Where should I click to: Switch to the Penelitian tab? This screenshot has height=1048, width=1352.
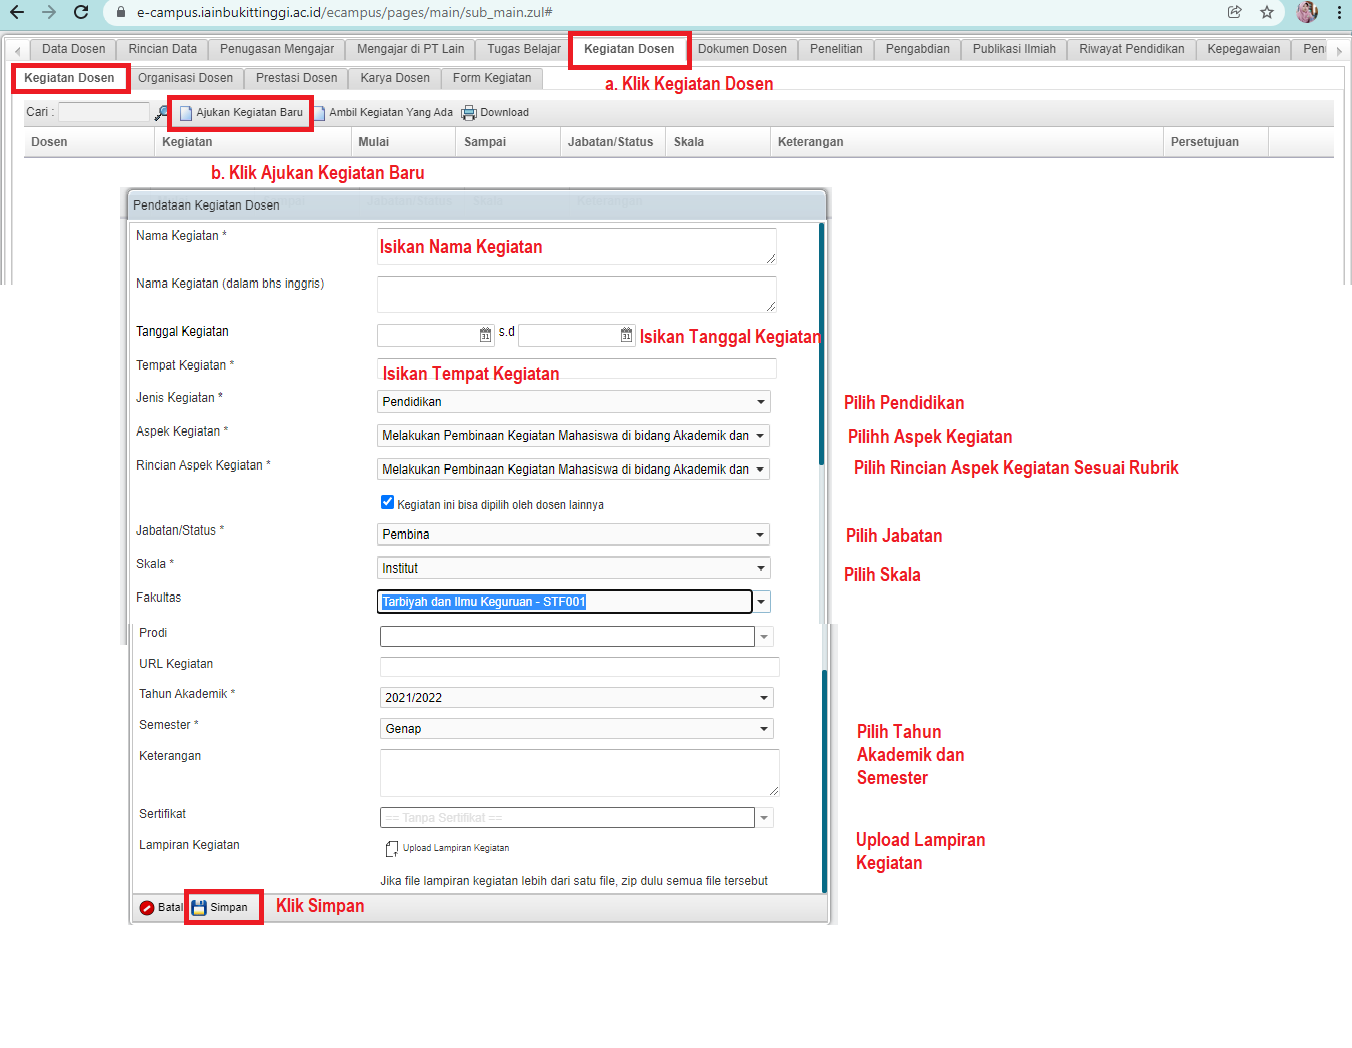[835, 49]
